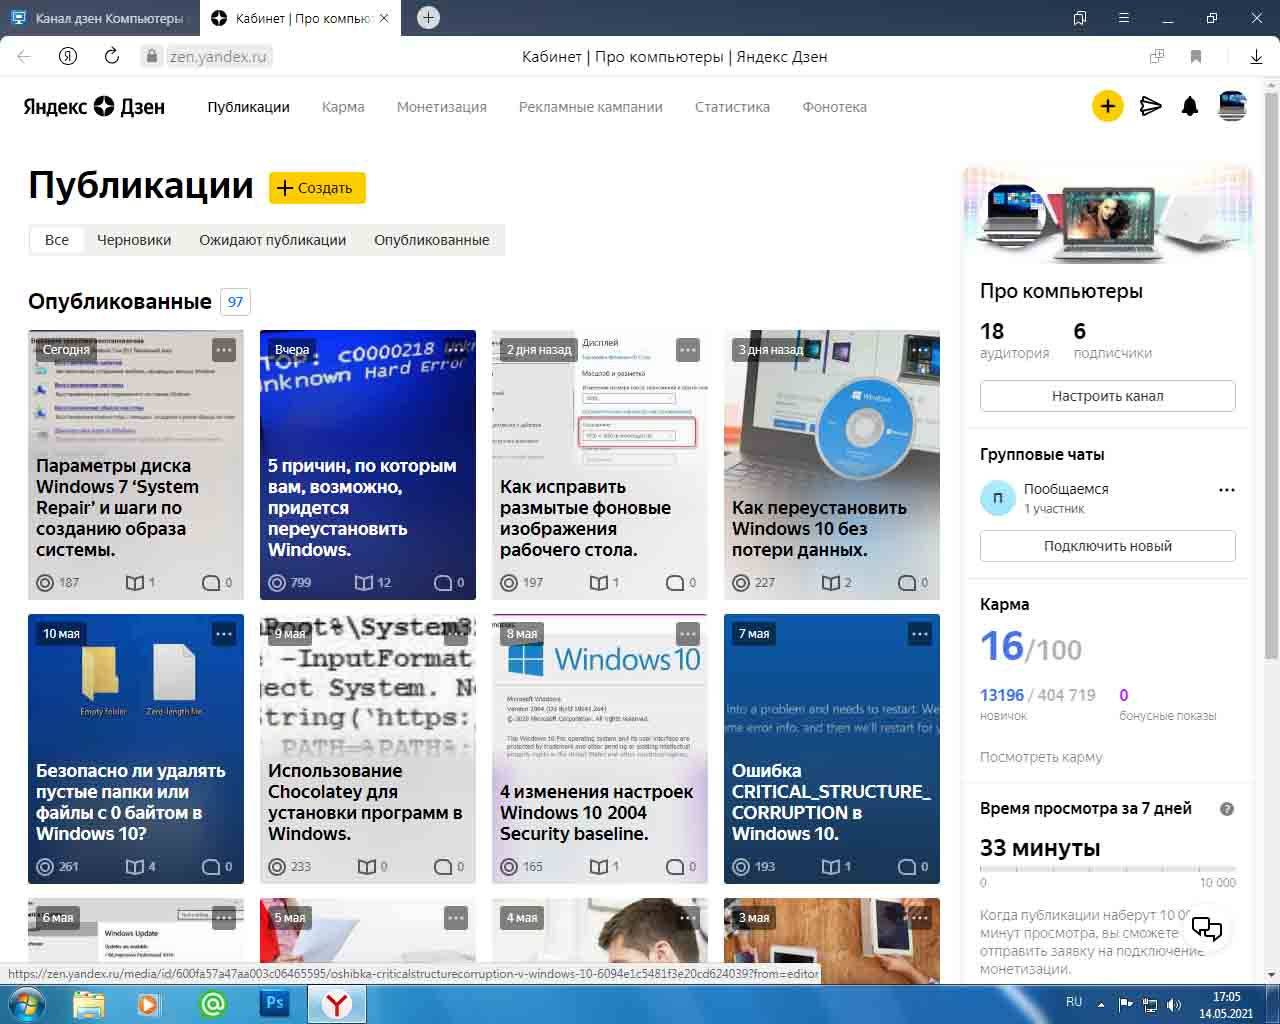Viewport: 1280px width, 1024px height.
Task: Open file explorer from taskbar
Action: click(x=89, y=1004)
